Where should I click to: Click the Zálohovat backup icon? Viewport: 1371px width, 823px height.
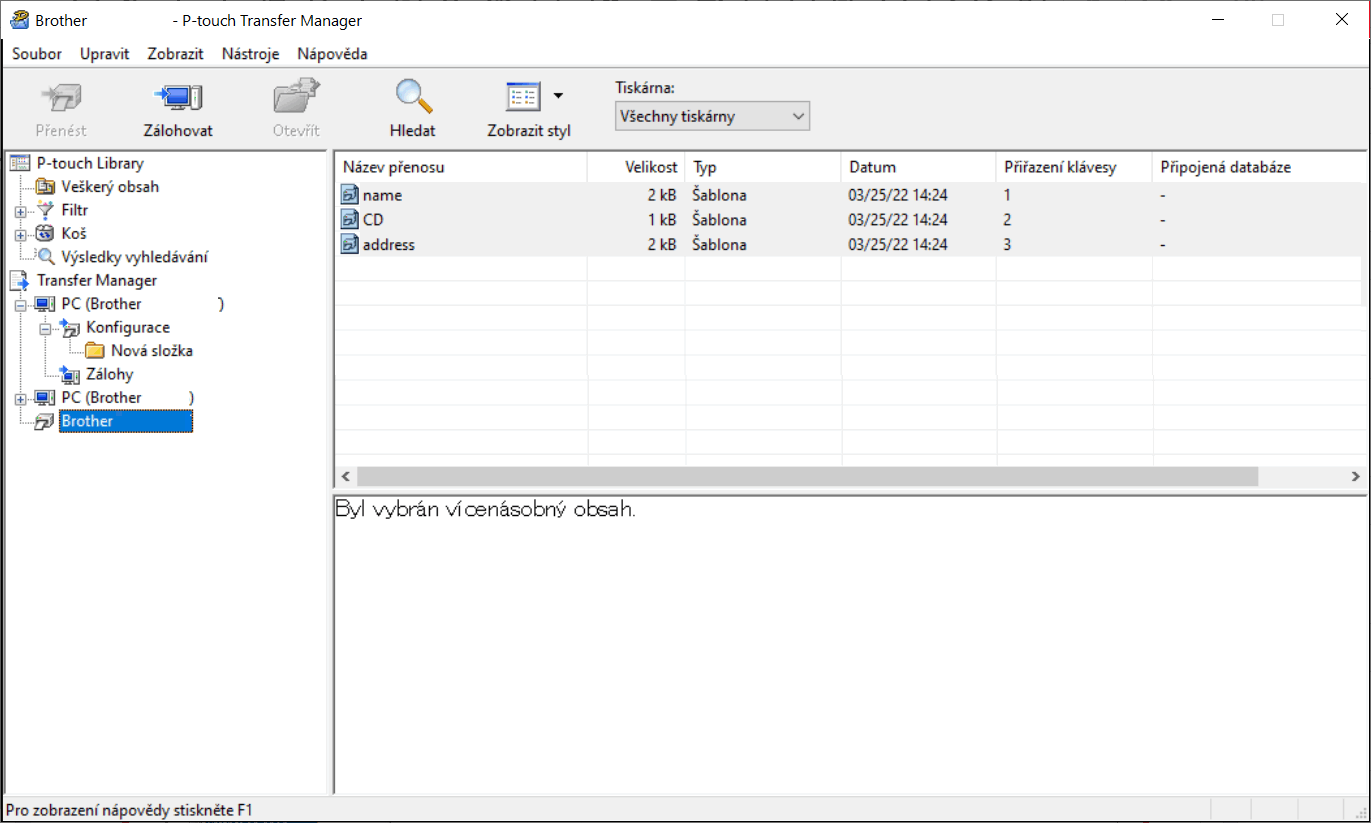(178, 98)
